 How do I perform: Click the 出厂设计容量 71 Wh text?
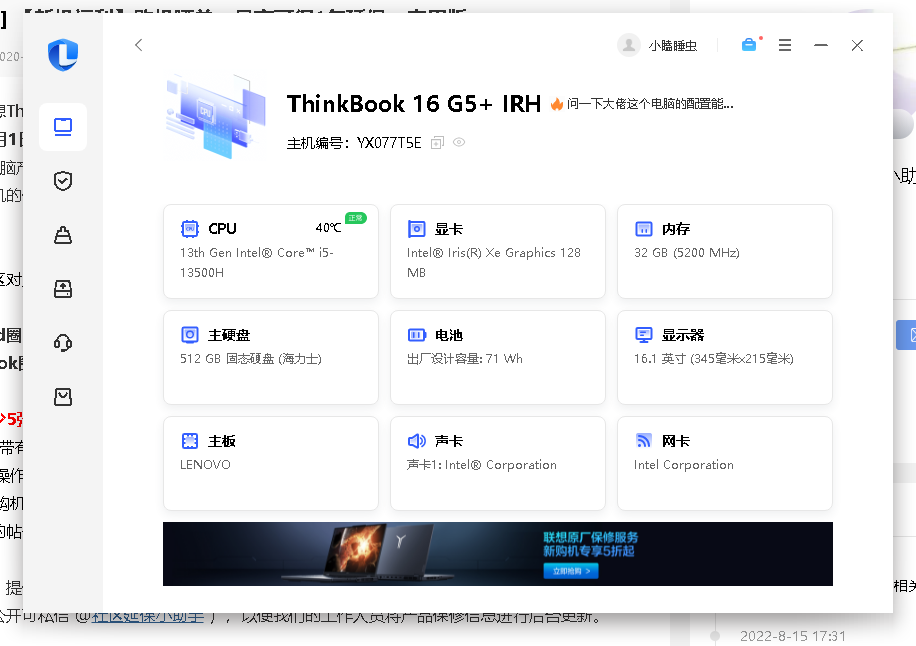[464, 359]
